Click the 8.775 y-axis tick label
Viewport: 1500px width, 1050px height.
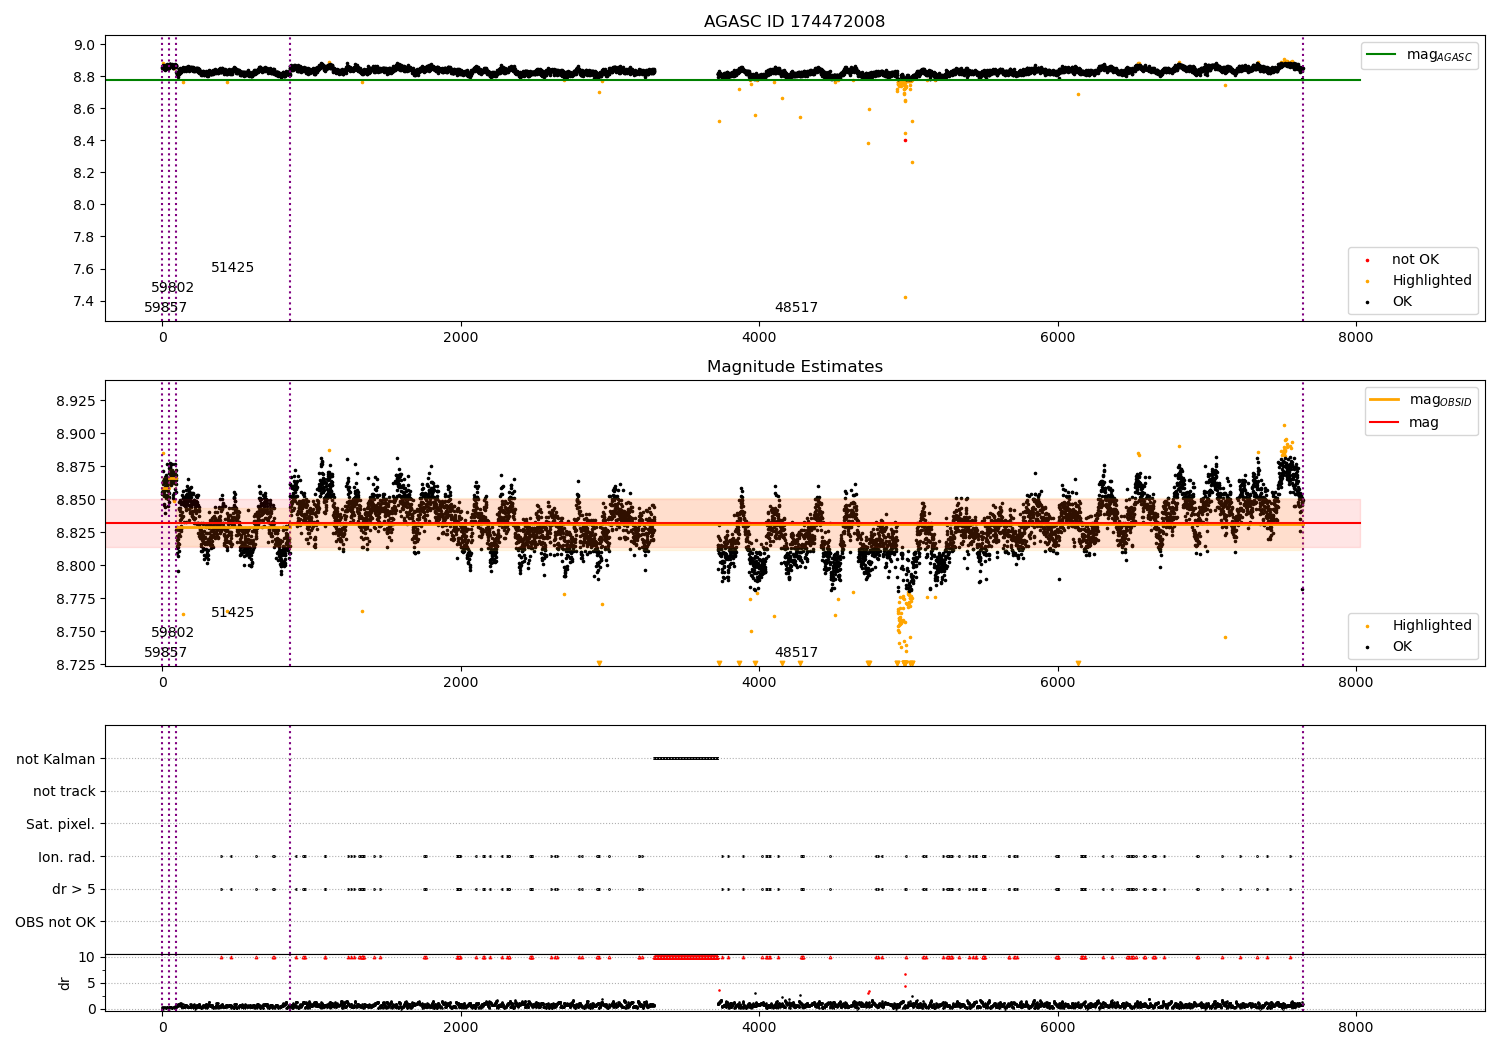78,599
